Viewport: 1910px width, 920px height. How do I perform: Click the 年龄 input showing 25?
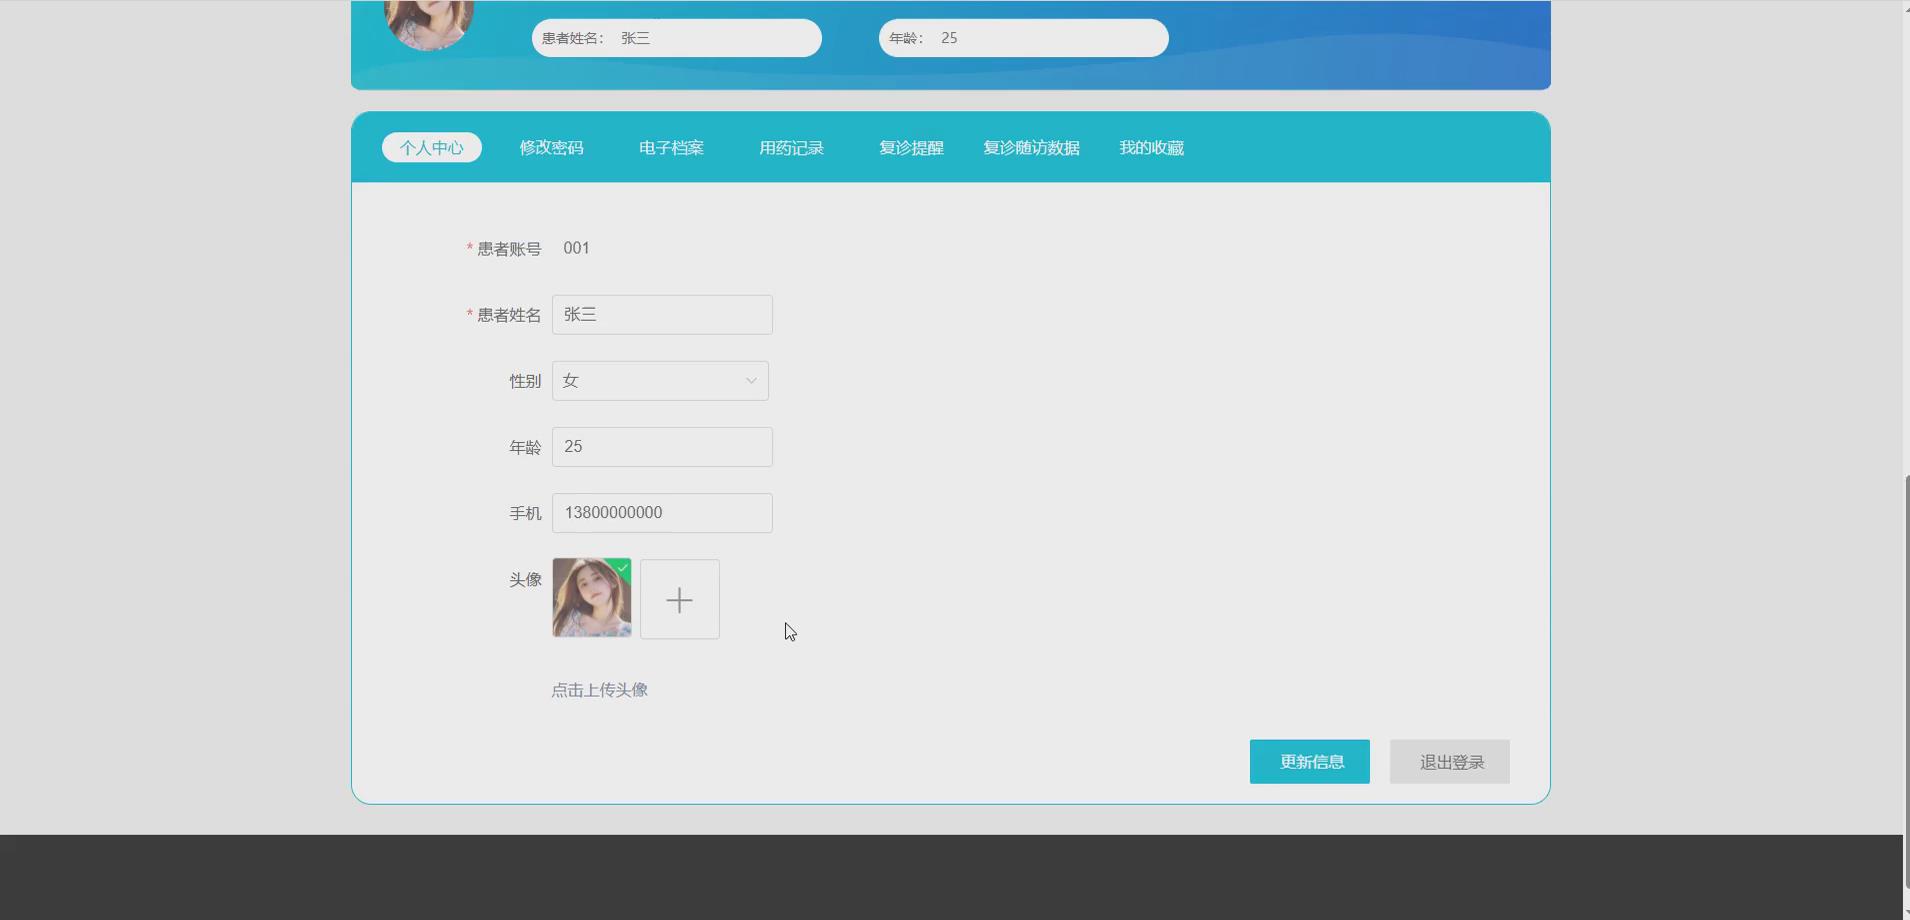click(x=662, y=446)
